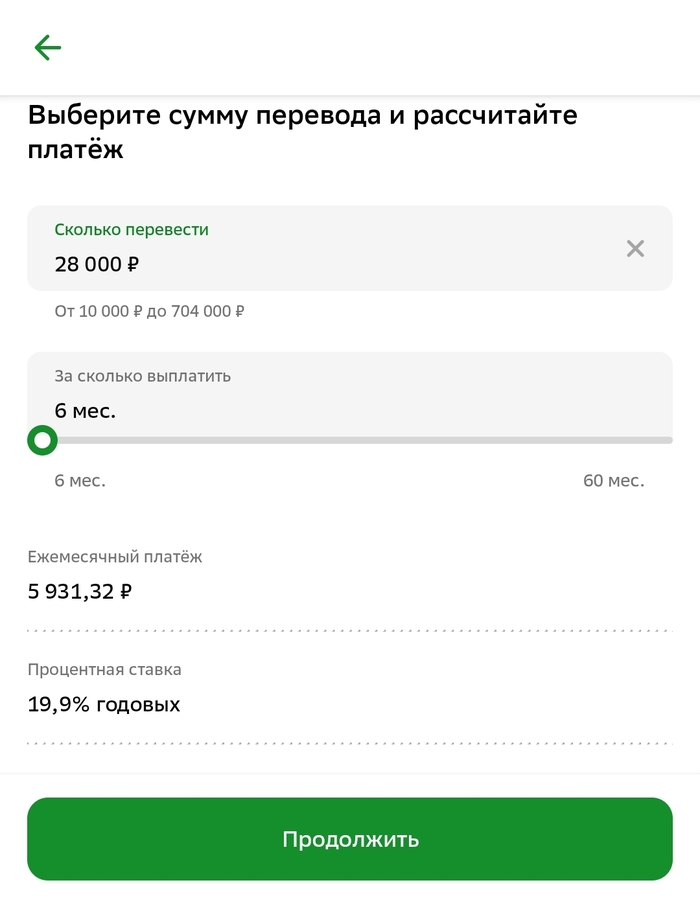Tap the 6 мес. term value in the field

[85, 411]
